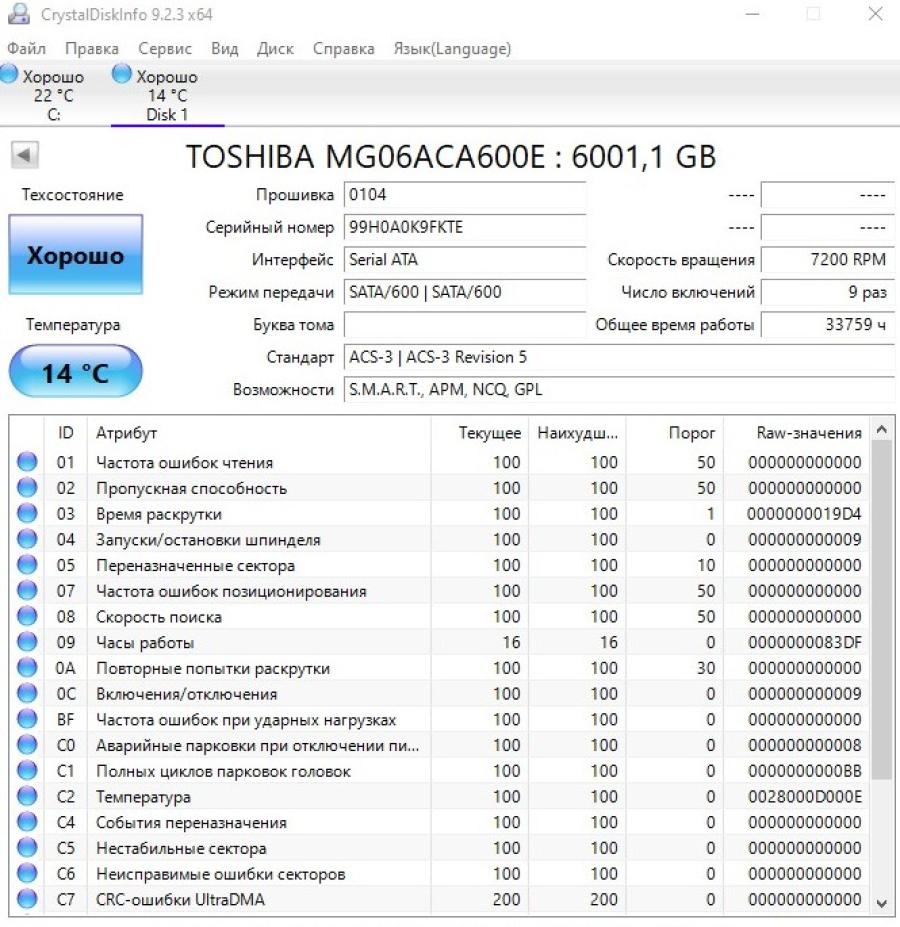Click the Disk 1 health status circle
Image resolution: width=900 pixels, height=927 pixels.
click(x=121, y=72)
